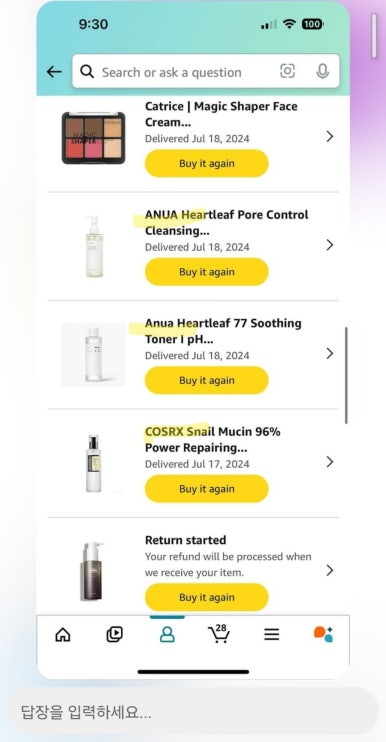Expand ANUA Pore Control Cleansing order chevron

tap(330, 245)
